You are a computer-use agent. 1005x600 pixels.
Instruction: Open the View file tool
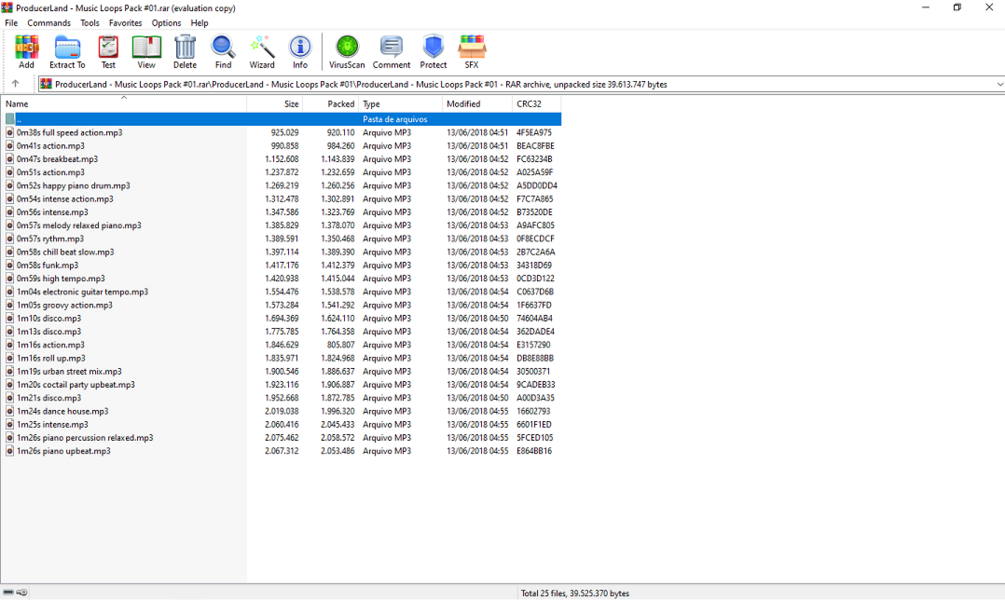tap(146, 51)
